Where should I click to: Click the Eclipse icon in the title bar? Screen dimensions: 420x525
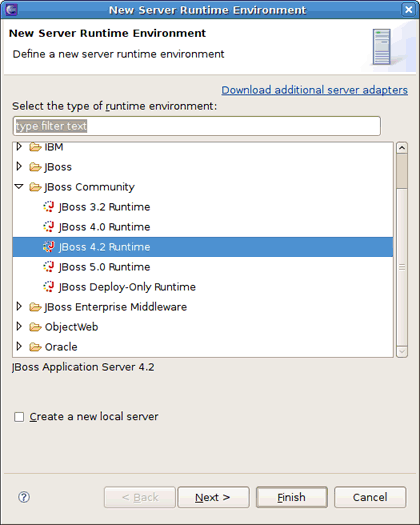[x=11, y=9]
